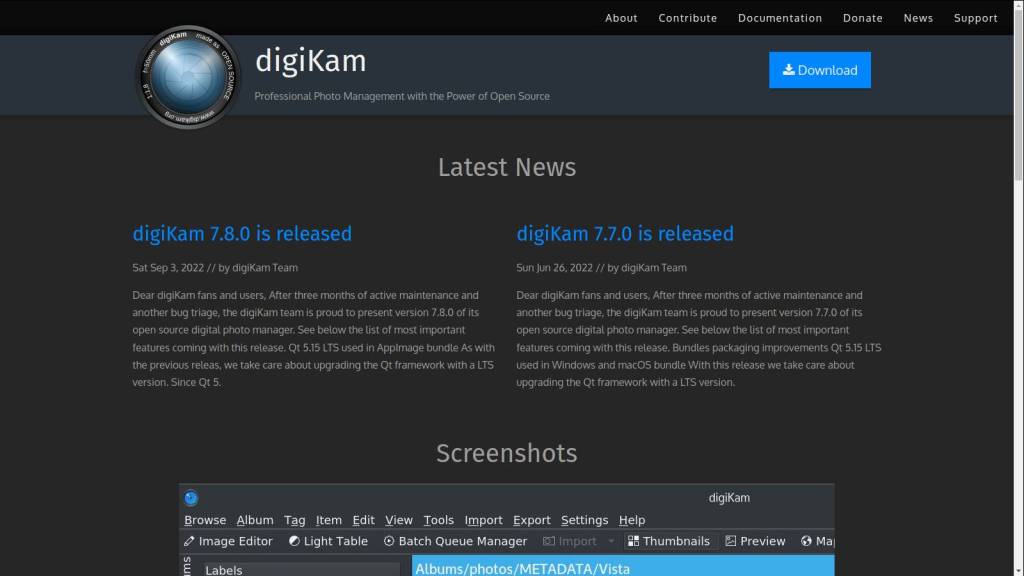Click the Light Table icon
Viewport: 1024px width, 576px height.
(295, 541)
